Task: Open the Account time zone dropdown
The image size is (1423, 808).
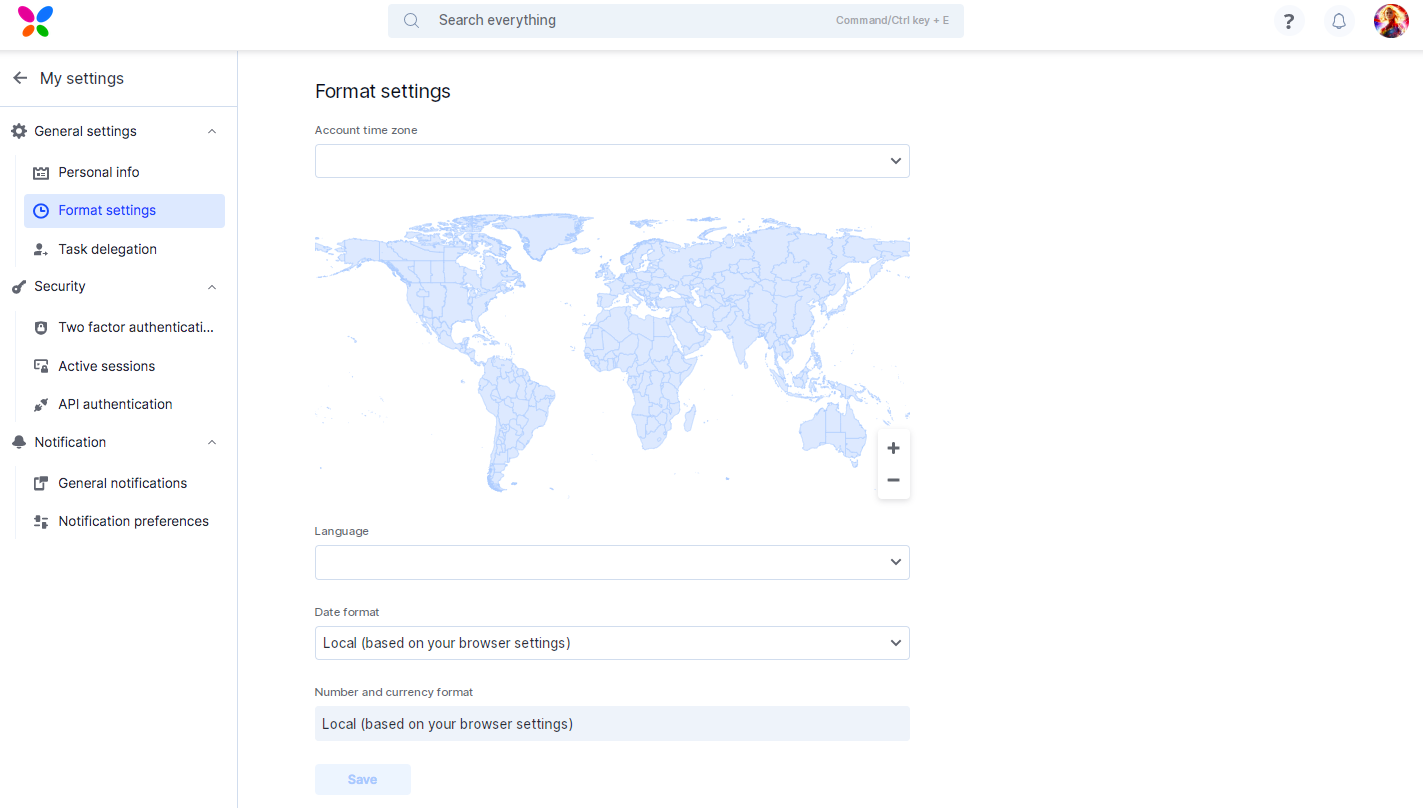Action: point(612,161)
